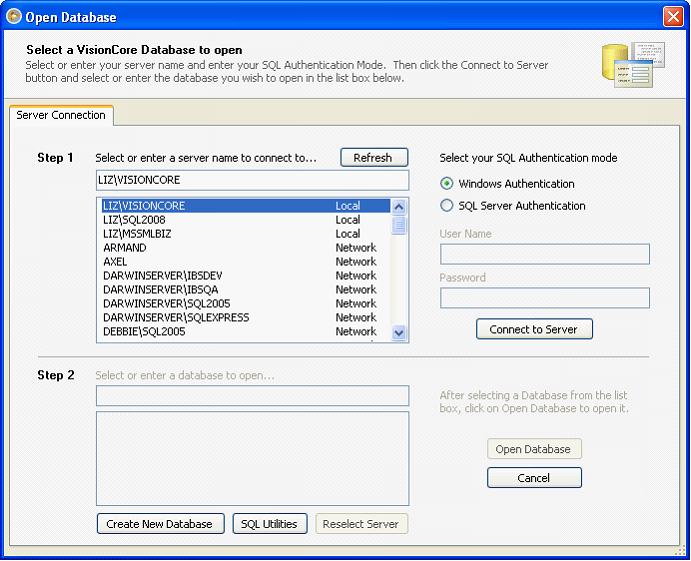691x561 pixels.
Task: Click the Open Database button
Action: (x=534, y=449)
